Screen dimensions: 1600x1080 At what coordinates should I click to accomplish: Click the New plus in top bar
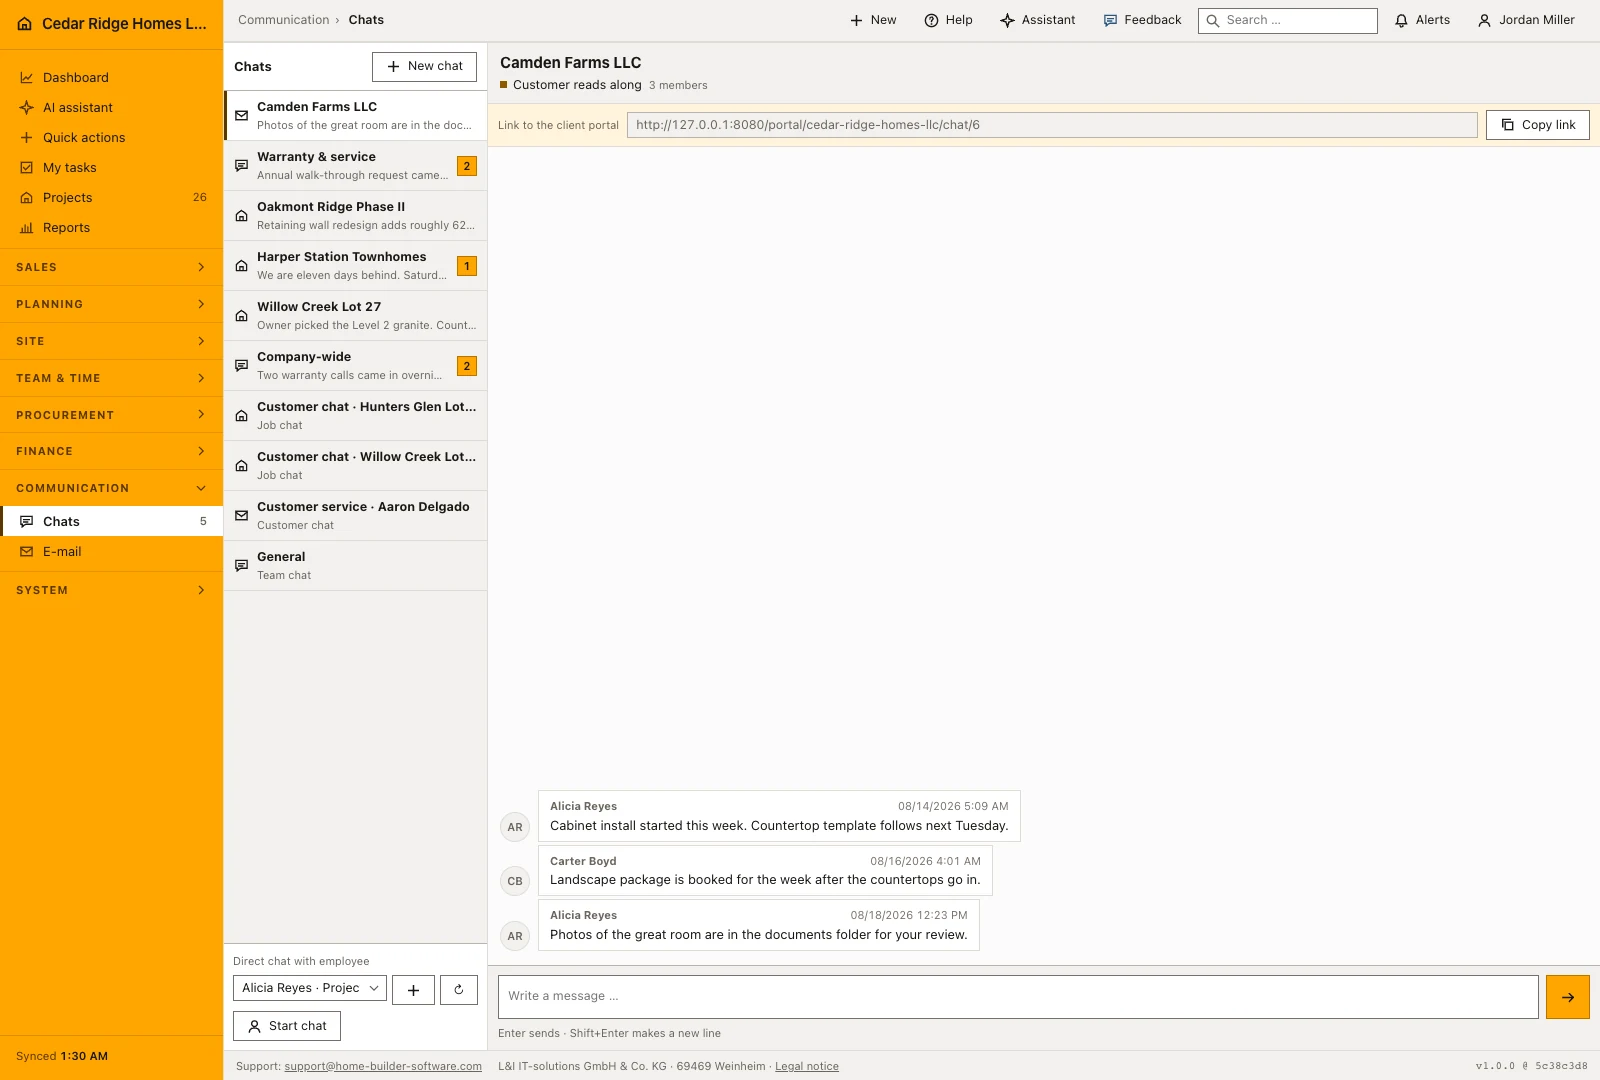click(x=873, y=20)
